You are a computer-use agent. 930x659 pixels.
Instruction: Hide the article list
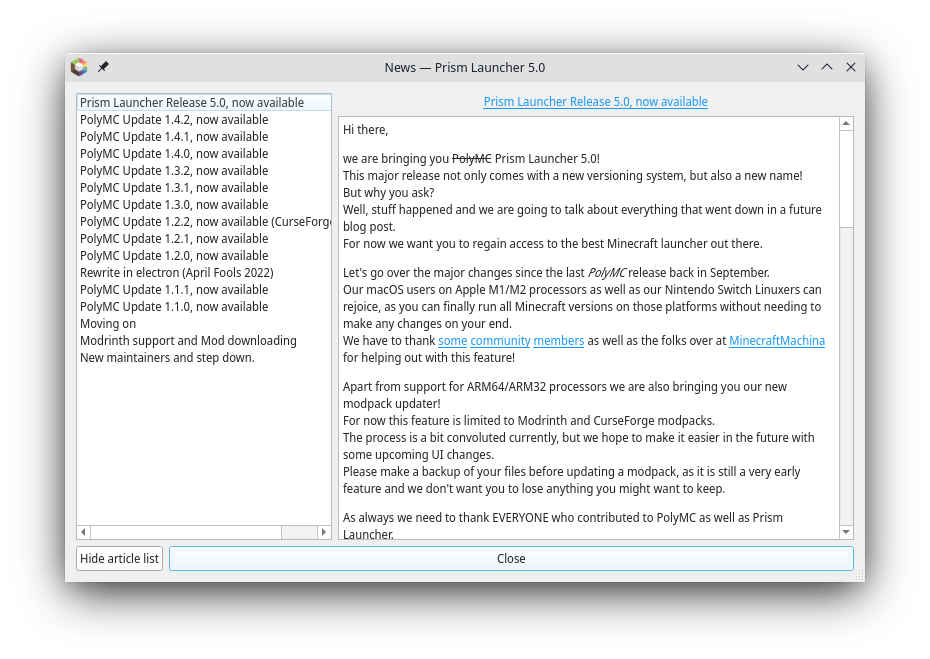point(119,558)
